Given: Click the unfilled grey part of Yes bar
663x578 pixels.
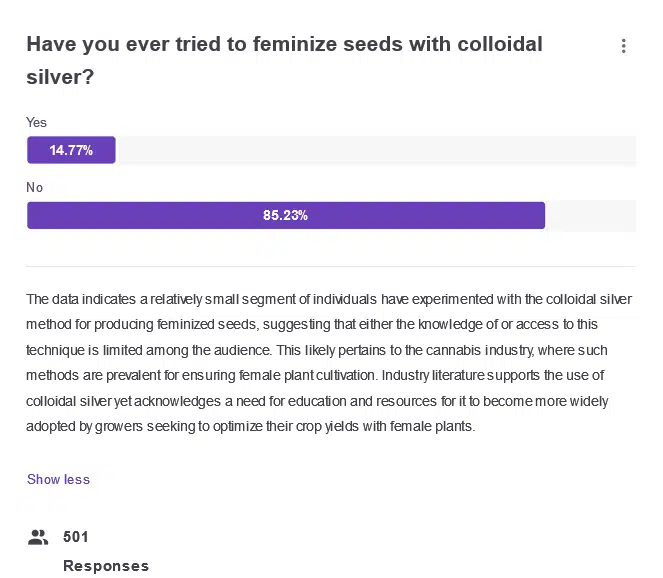Looking at the screenshot, I should 375,150.
